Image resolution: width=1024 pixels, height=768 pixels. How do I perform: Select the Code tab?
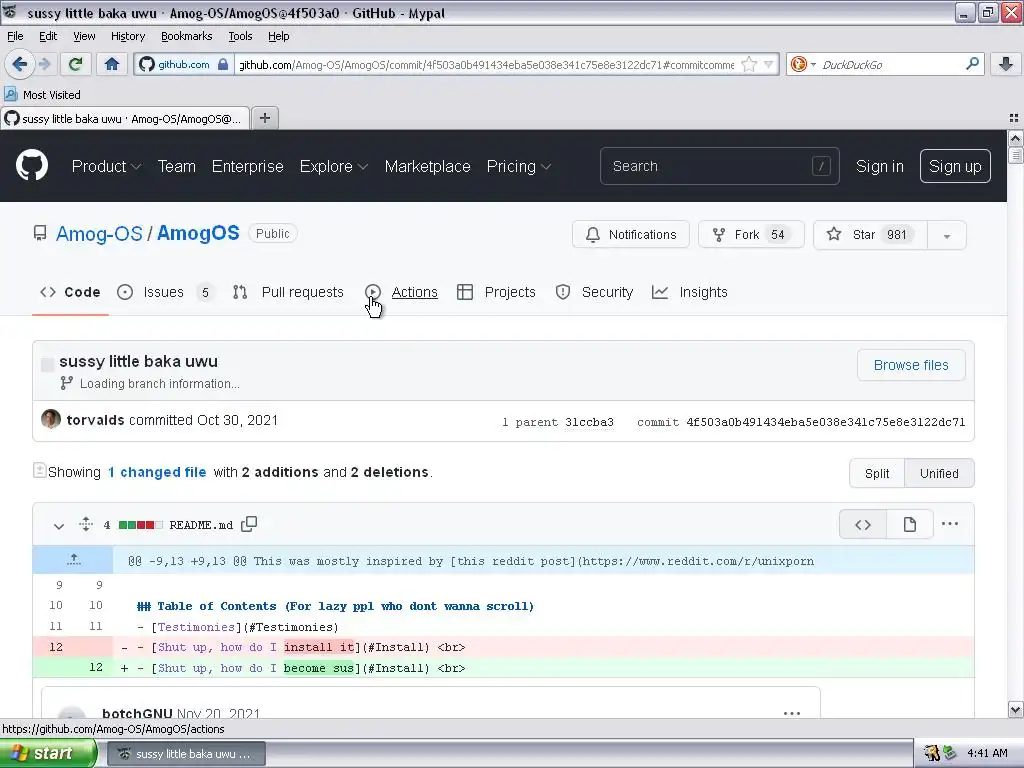[70, 292]
